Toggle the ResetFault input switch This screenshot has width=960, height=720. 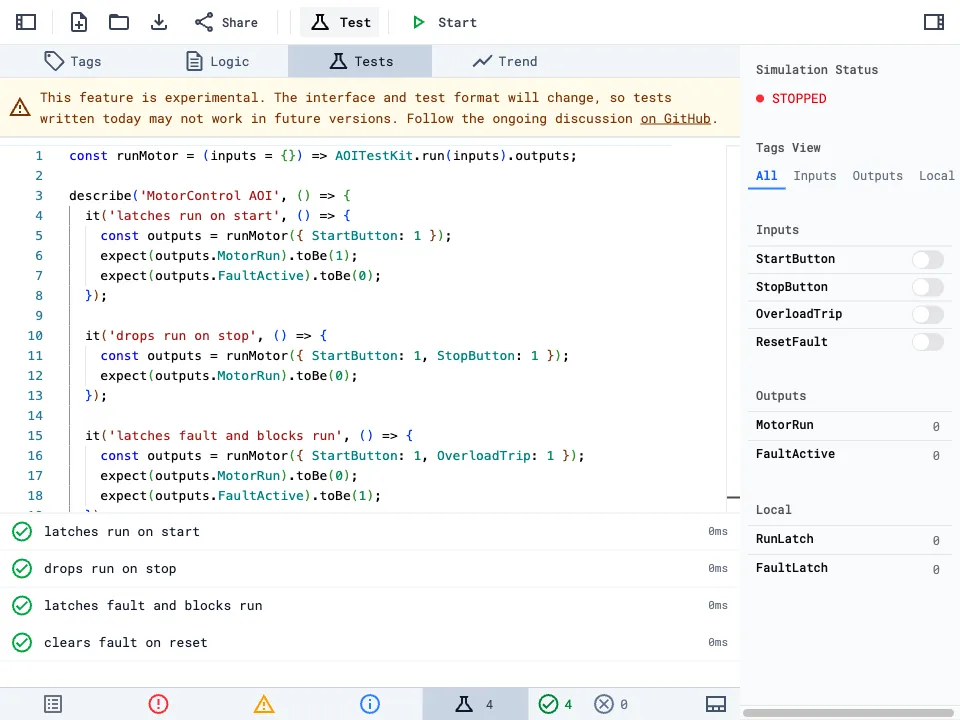(x=927, y=342)
